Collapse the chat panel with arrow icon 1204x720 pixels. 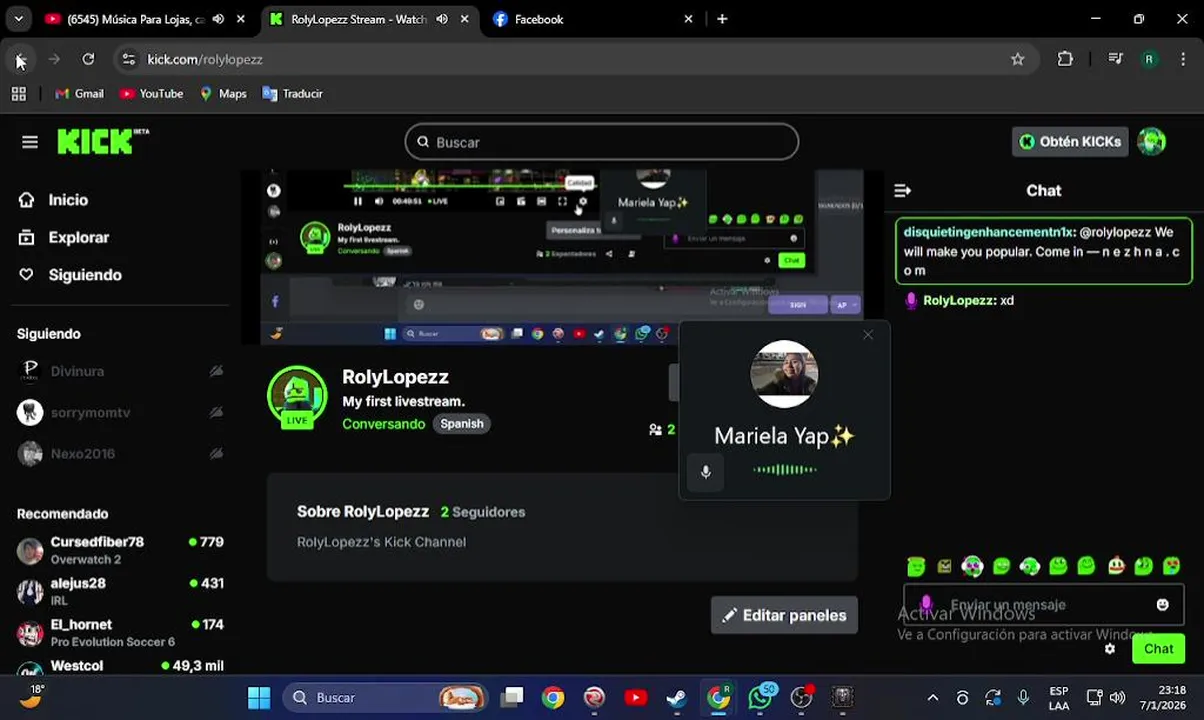pos(902,190)
